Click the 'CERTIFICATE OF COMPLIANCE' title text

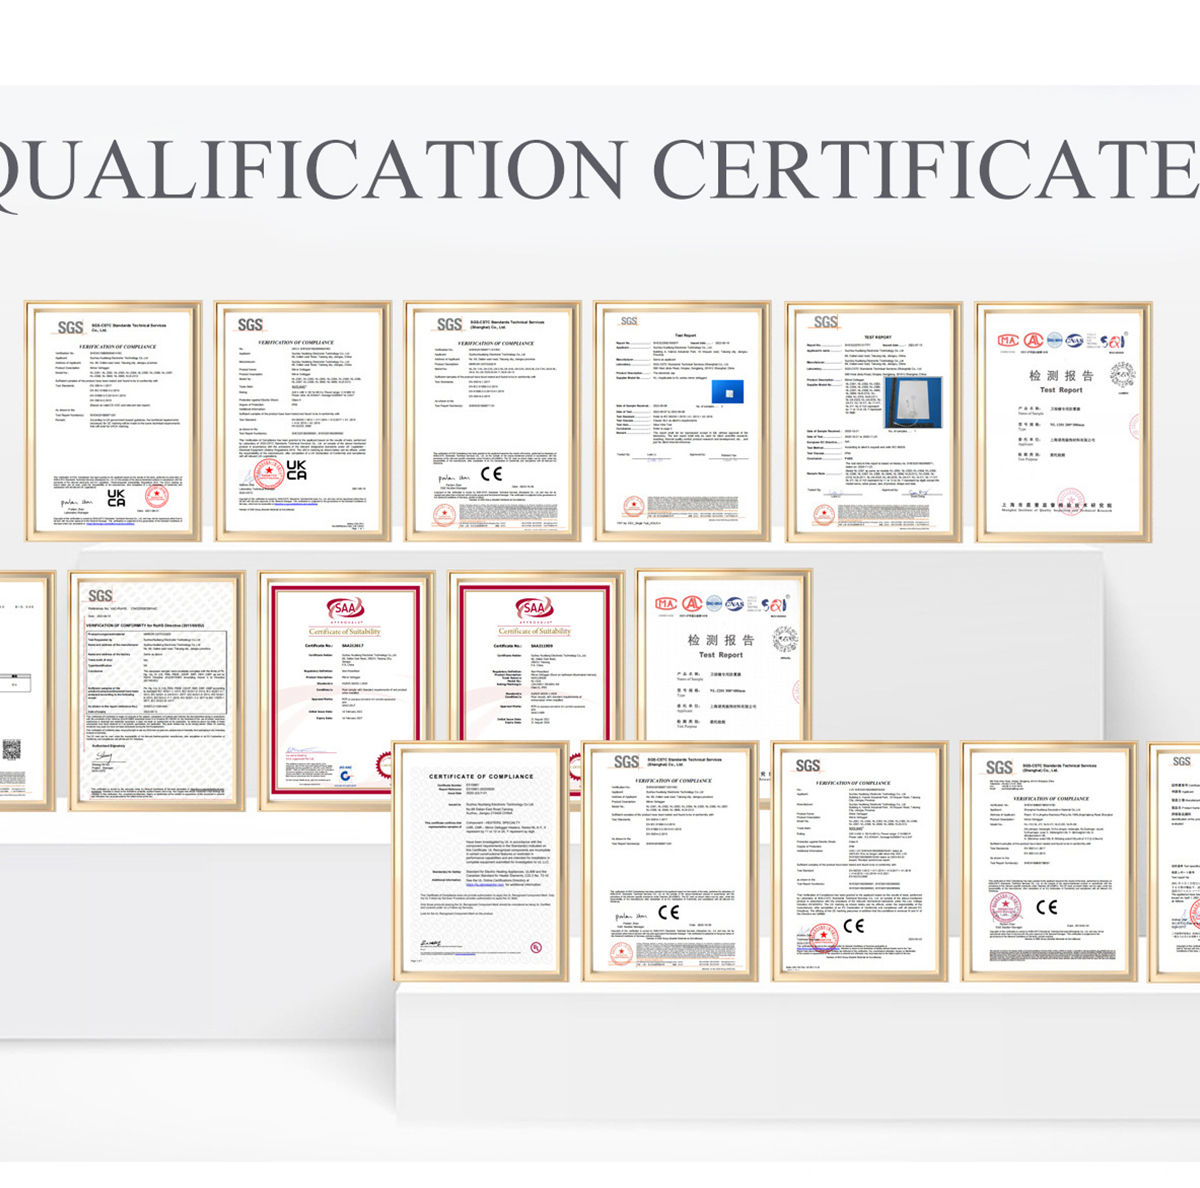(481, 776)
